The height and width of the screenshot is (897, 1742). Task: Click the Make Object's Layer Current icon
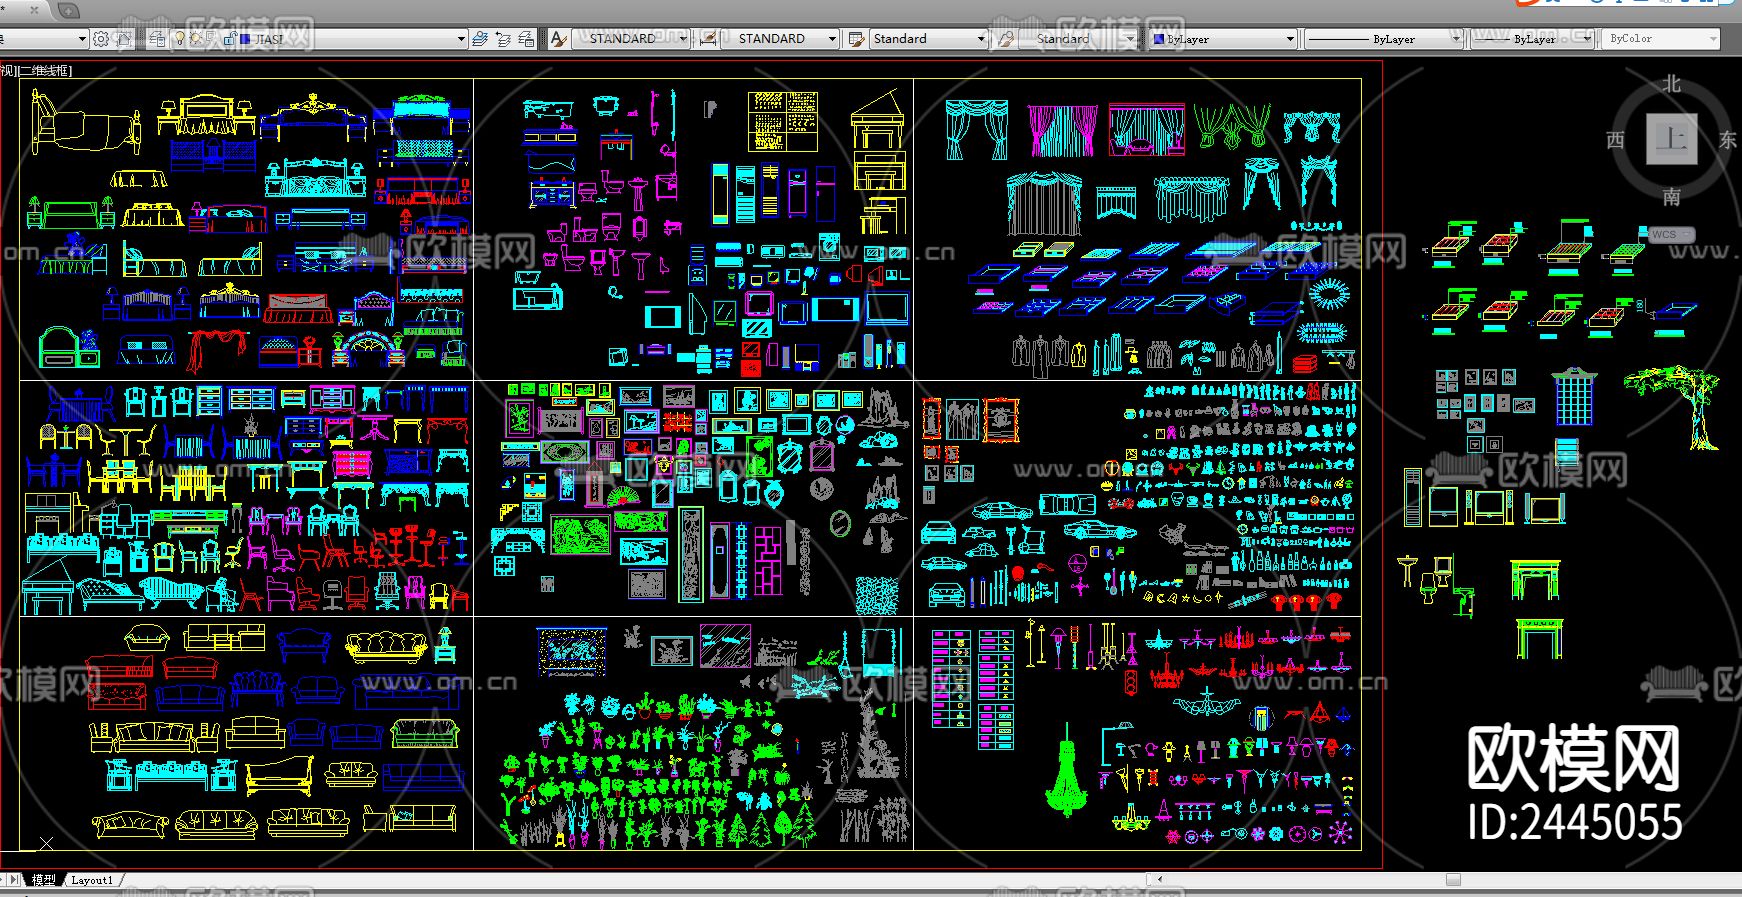click(480, 39)
